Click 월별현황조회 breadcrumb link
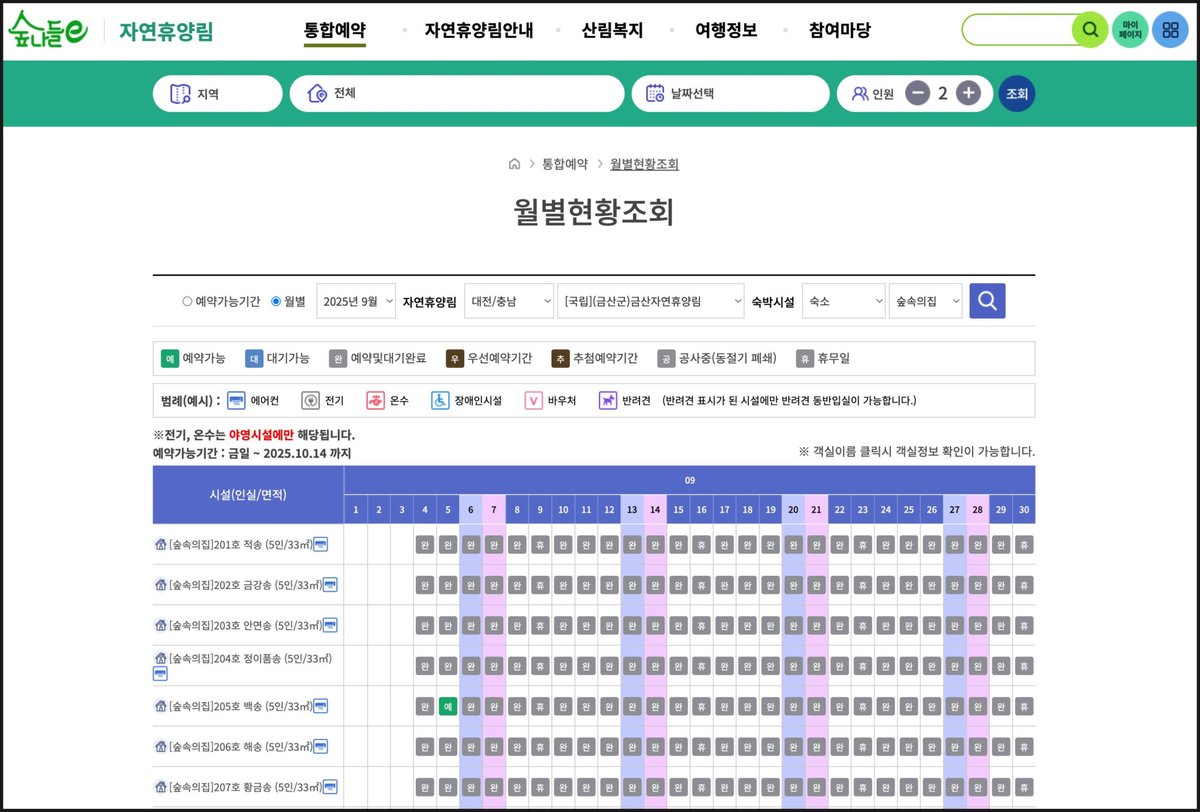The height and width of the screenshot is (812, 1200). (x=644, y=164)
